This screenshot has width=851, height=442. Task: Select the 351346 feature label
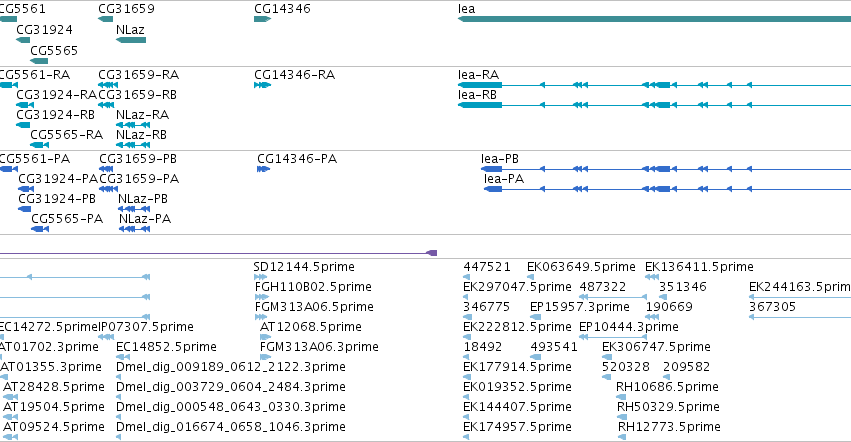pyautogui.click(x=683, y=287)
